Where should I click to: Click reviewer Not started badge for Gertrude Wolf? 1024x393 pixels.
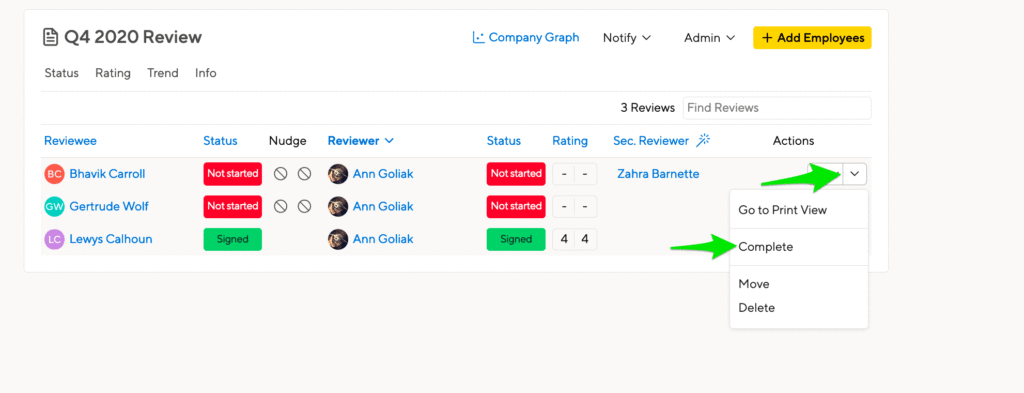(516, 206)
